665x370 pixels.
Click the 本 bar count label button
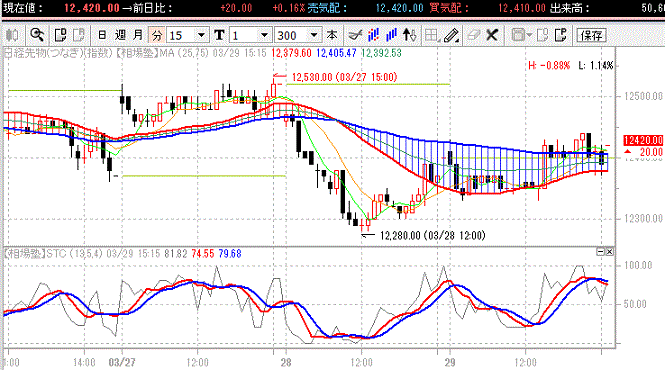coord(332,35)
